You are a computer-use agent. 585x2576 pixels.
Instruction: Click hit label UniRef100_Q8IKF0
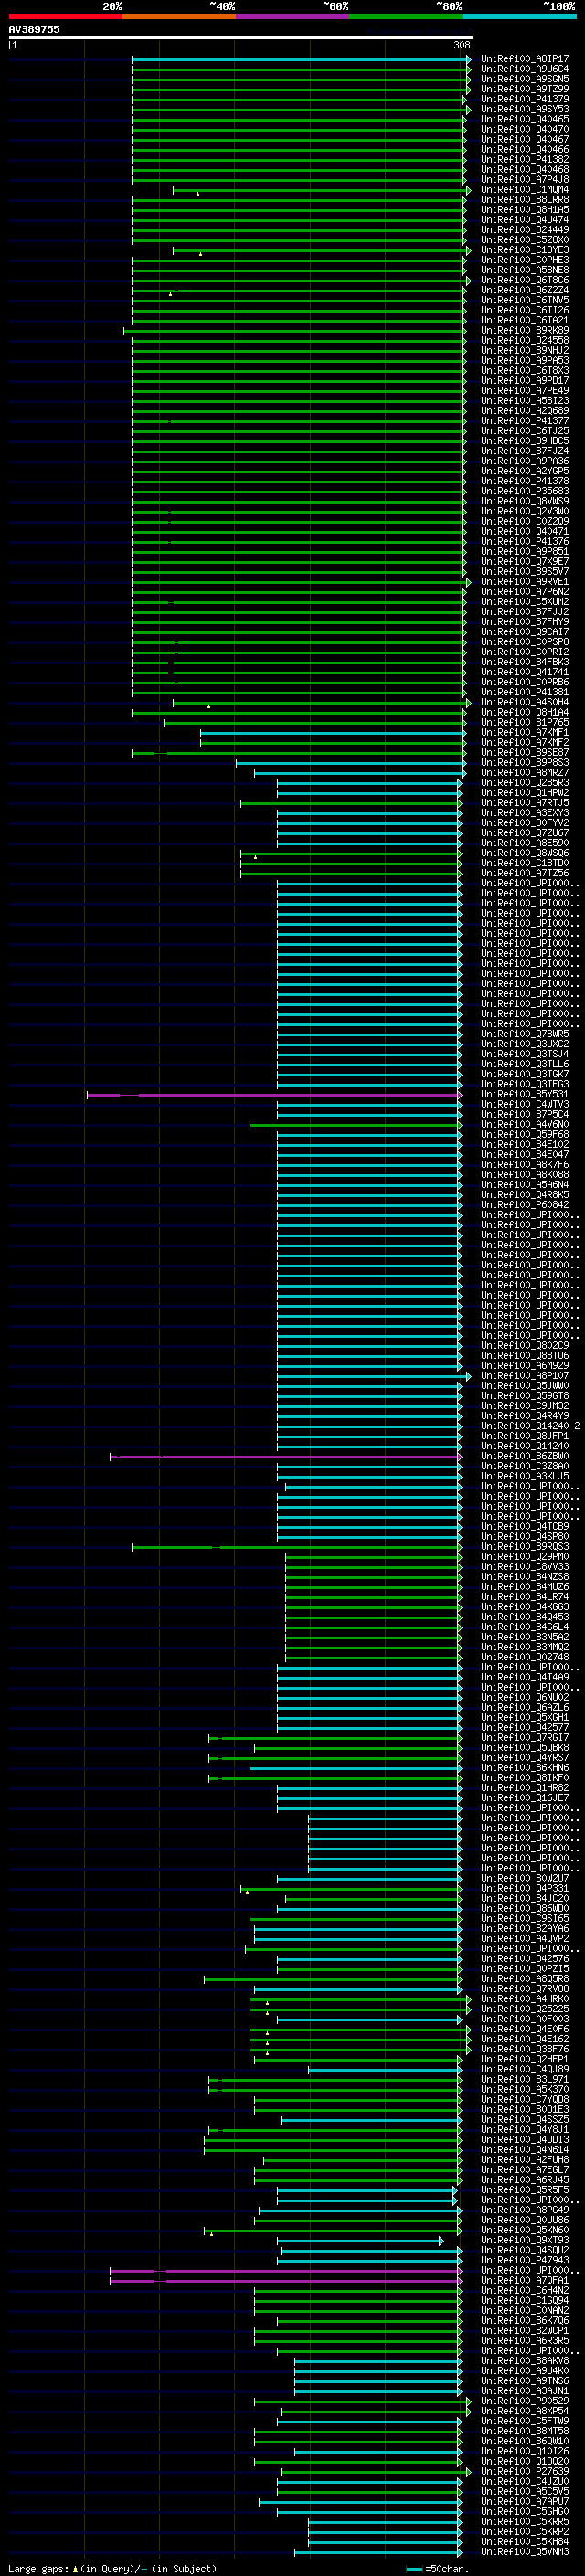525,1777
